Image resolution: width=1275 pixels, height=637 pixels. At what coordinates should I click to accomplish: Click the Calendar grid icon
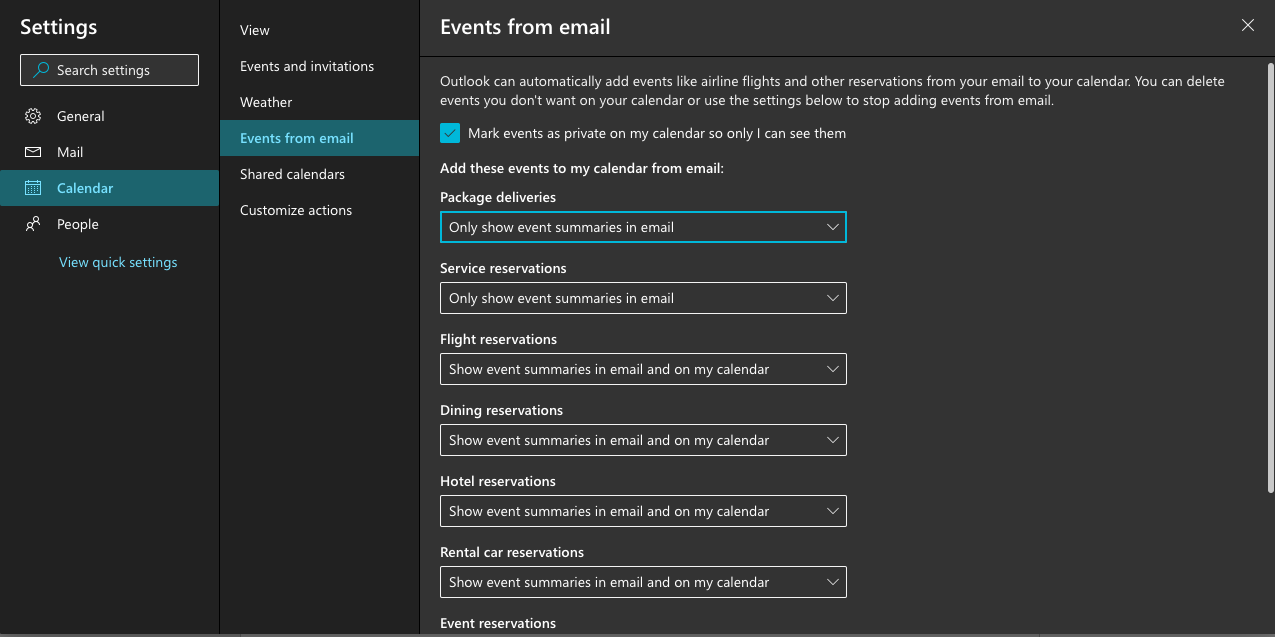33,188
